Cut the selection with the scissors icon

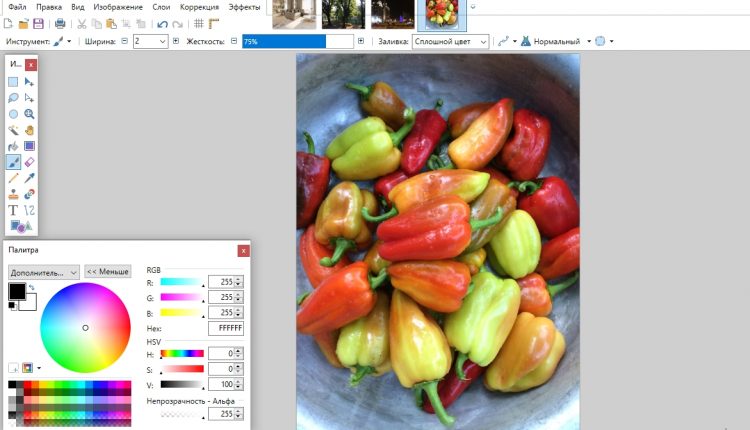(82, 23)
